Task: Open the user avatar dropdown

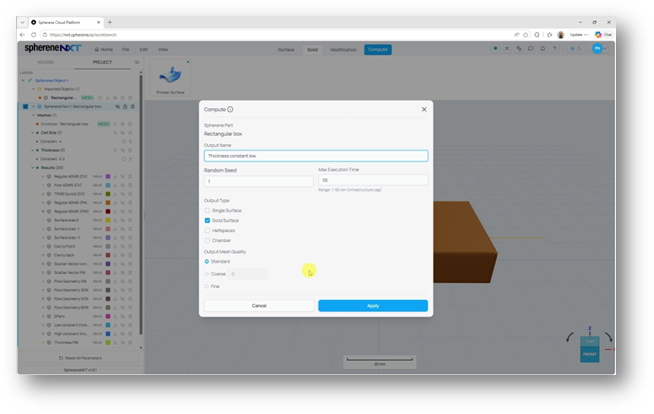Action: point(600,49)
